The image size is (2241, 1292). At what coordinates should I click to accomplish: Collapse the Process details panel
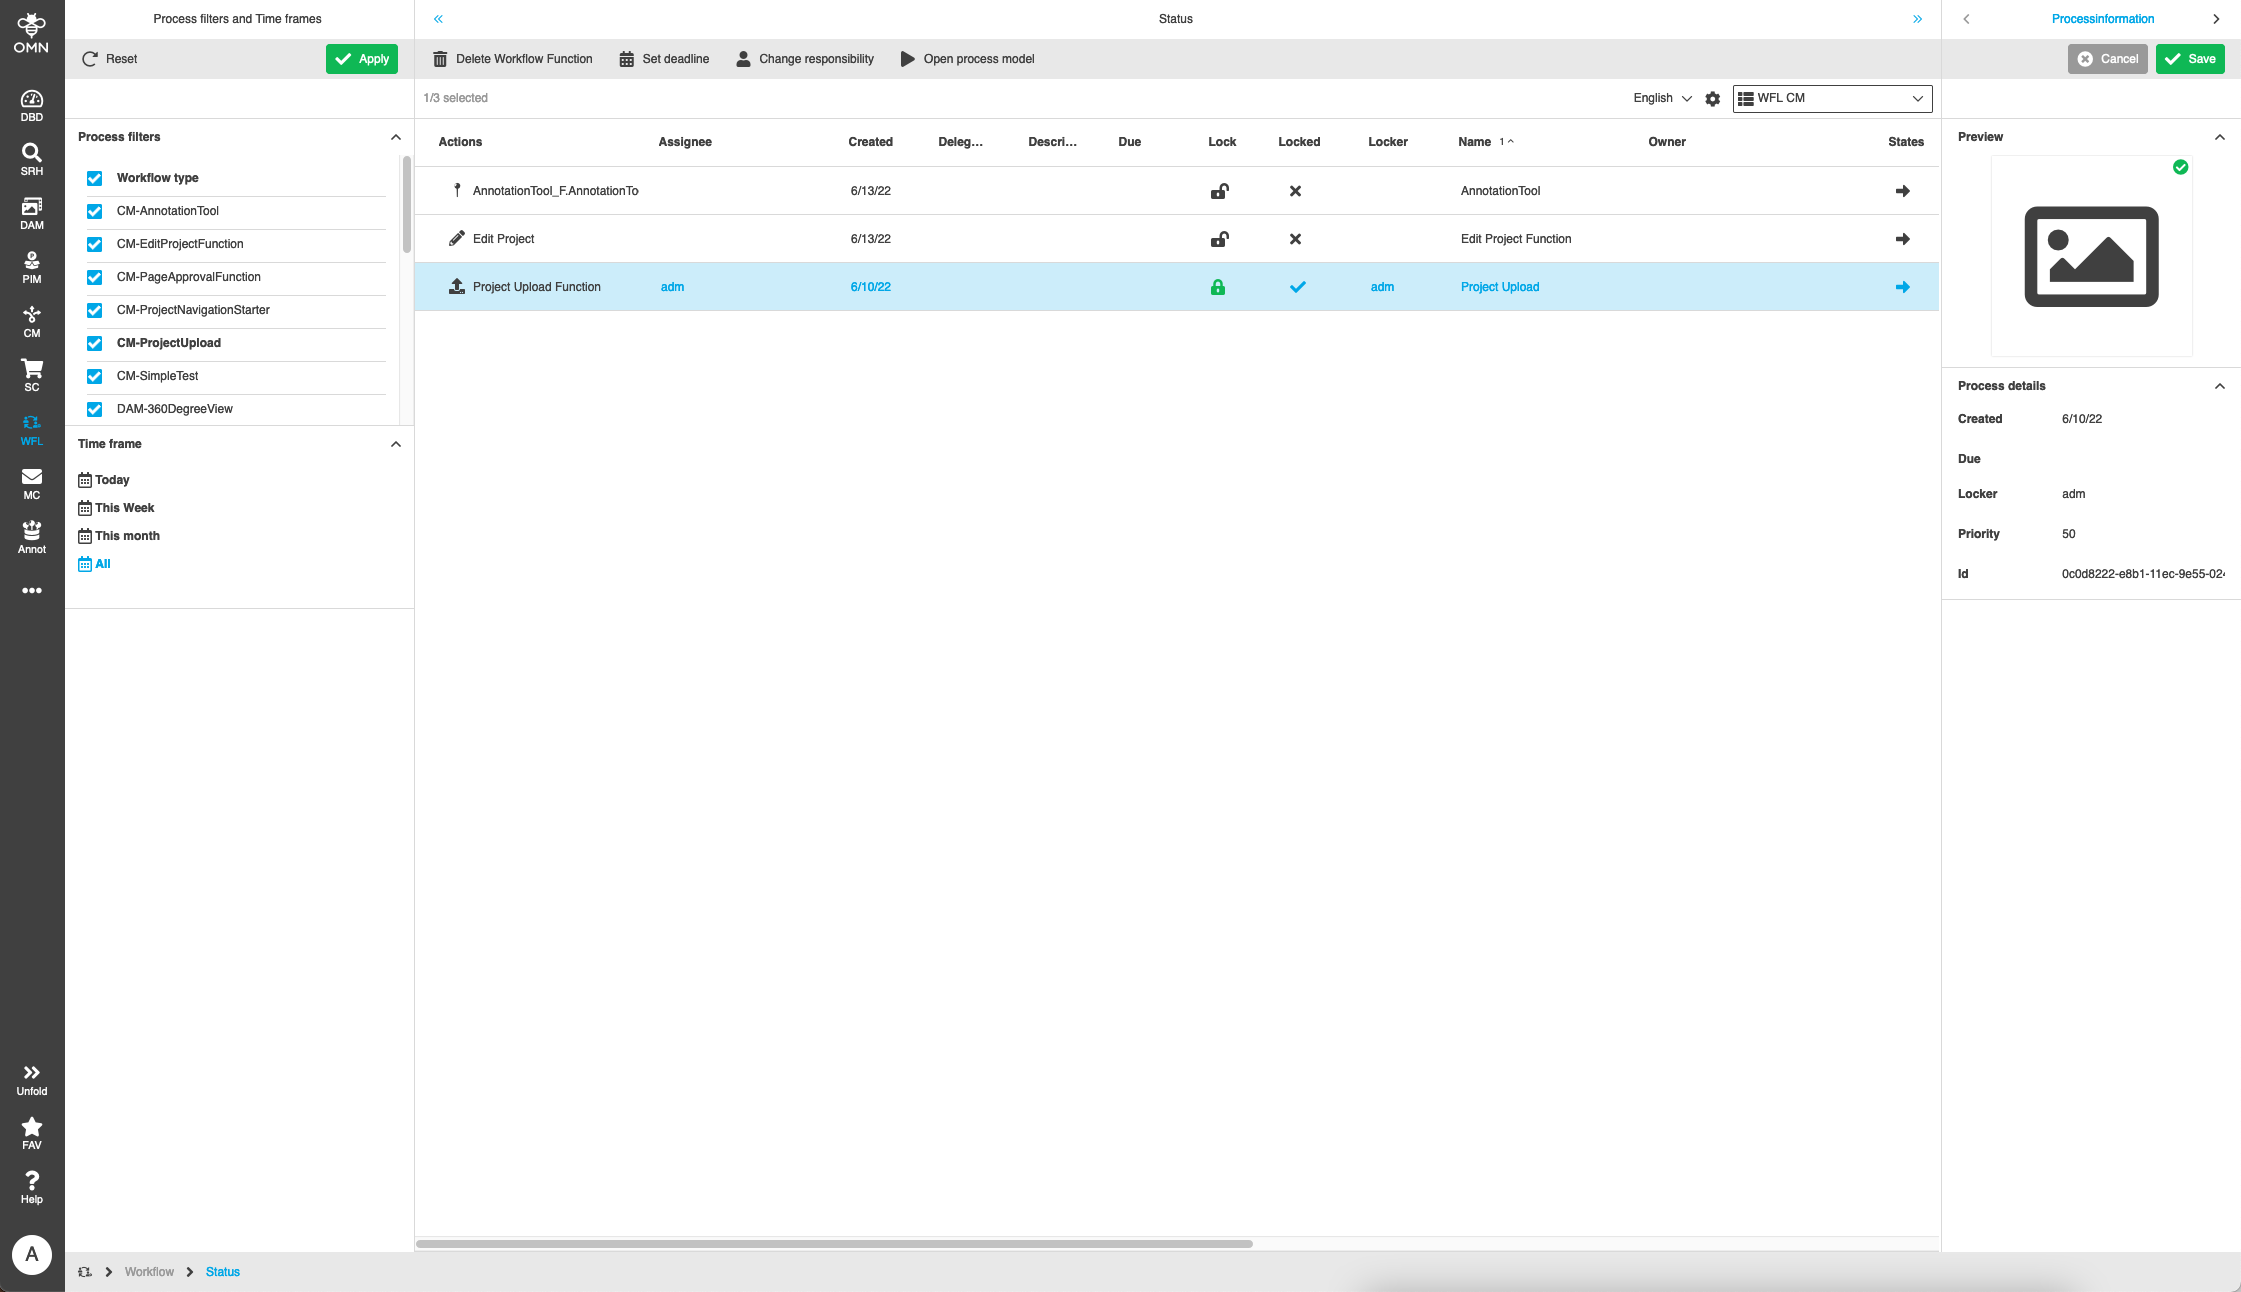pyautogui.click(x=2220, y=386)
